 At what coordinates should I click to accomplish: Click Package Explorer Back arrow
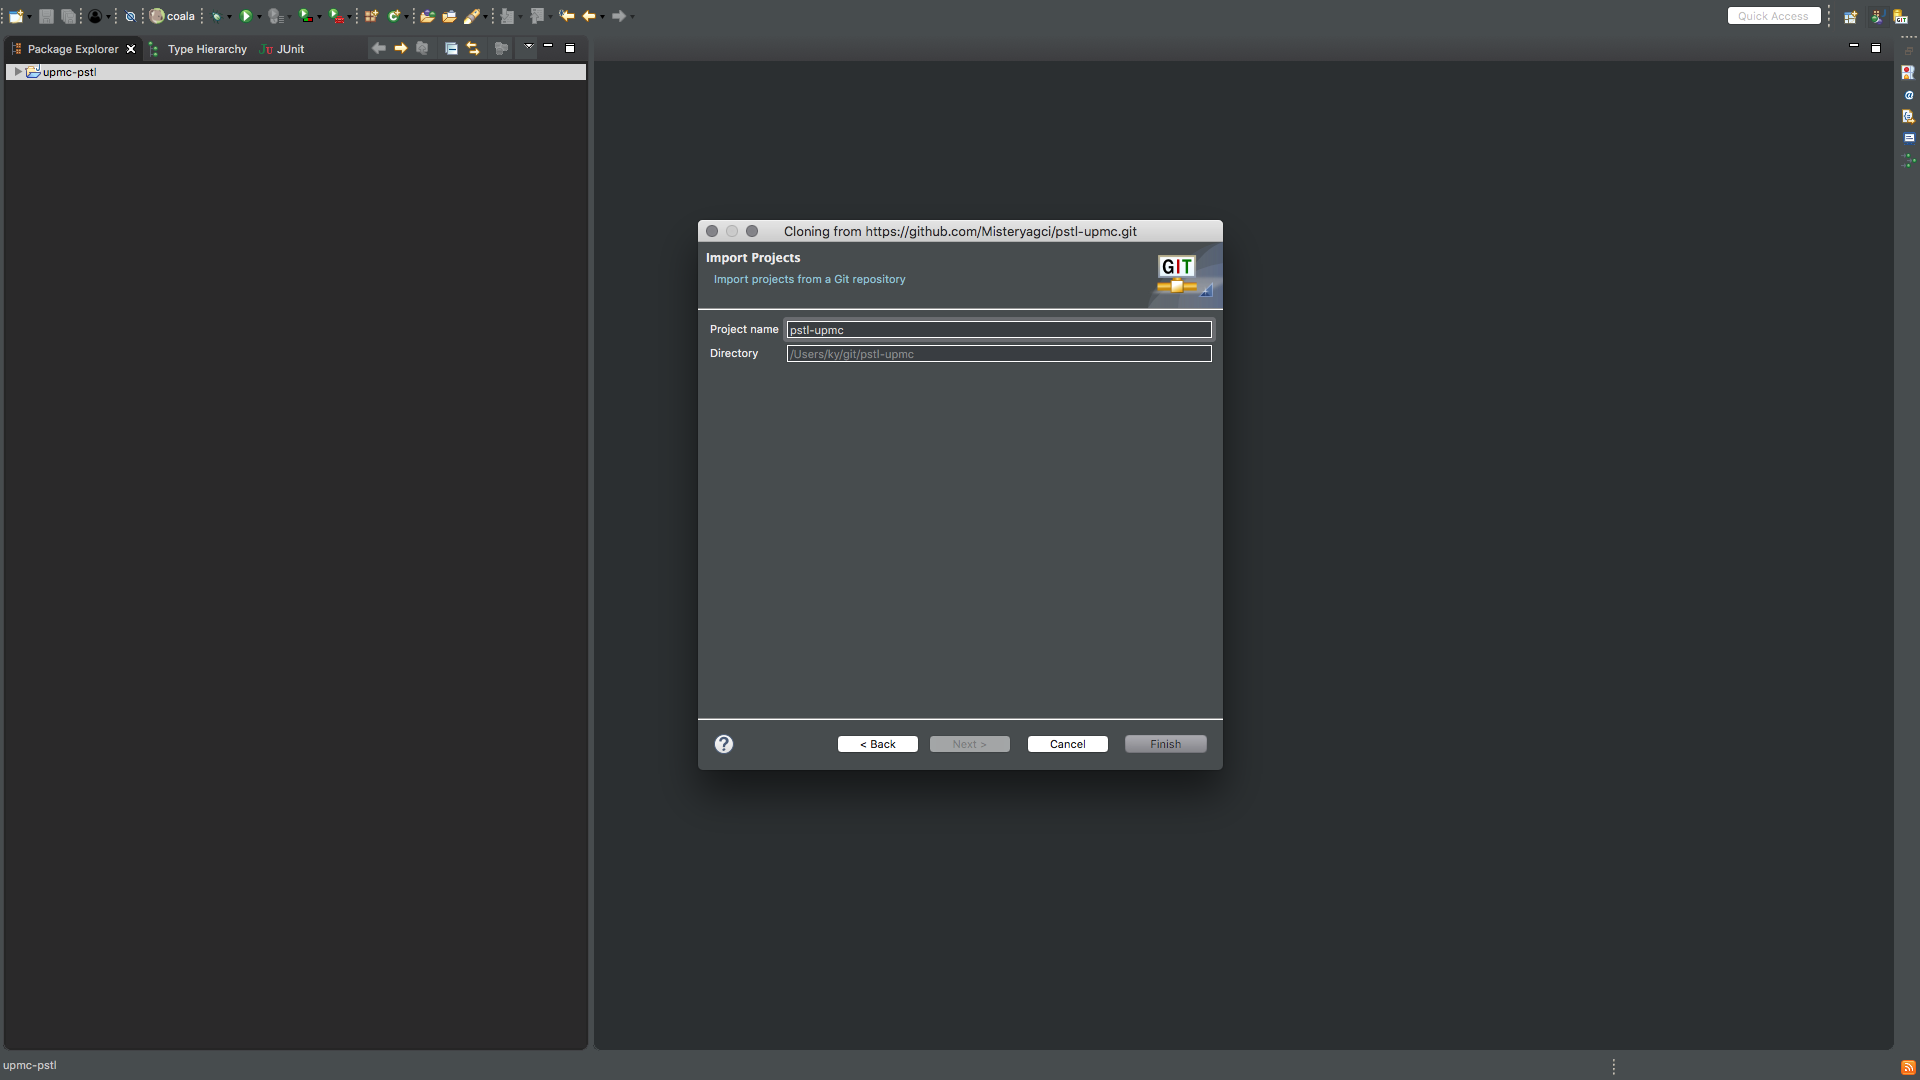tap(378, 48)
